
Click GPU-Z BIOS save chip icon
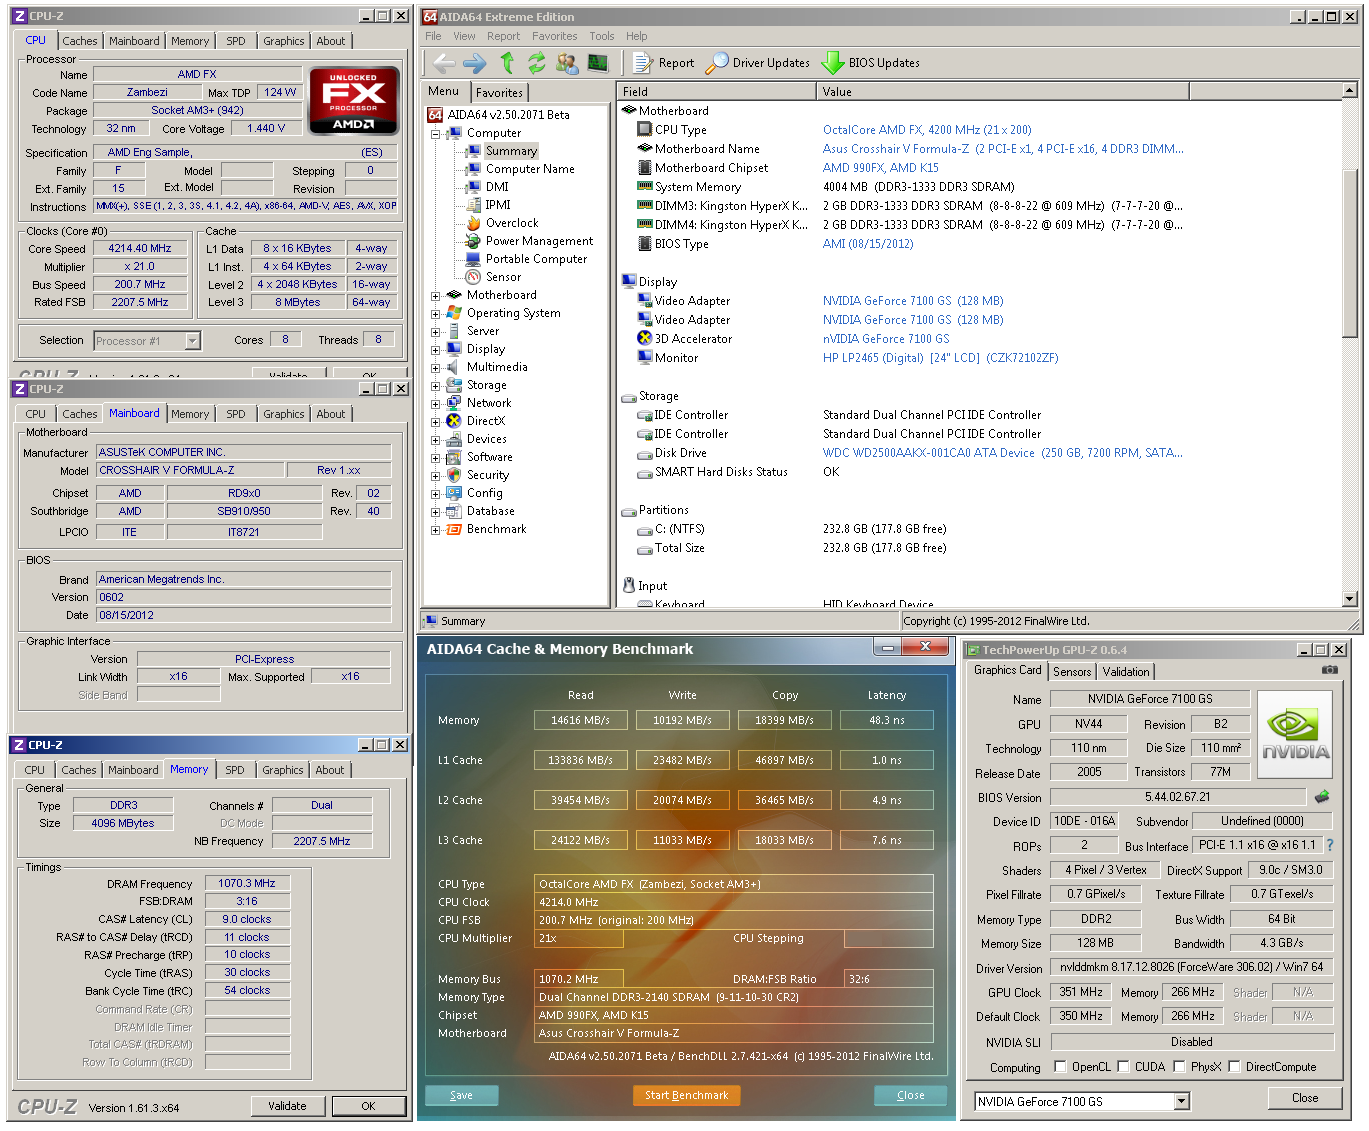pyautogui.click(x=1321, y=797)
